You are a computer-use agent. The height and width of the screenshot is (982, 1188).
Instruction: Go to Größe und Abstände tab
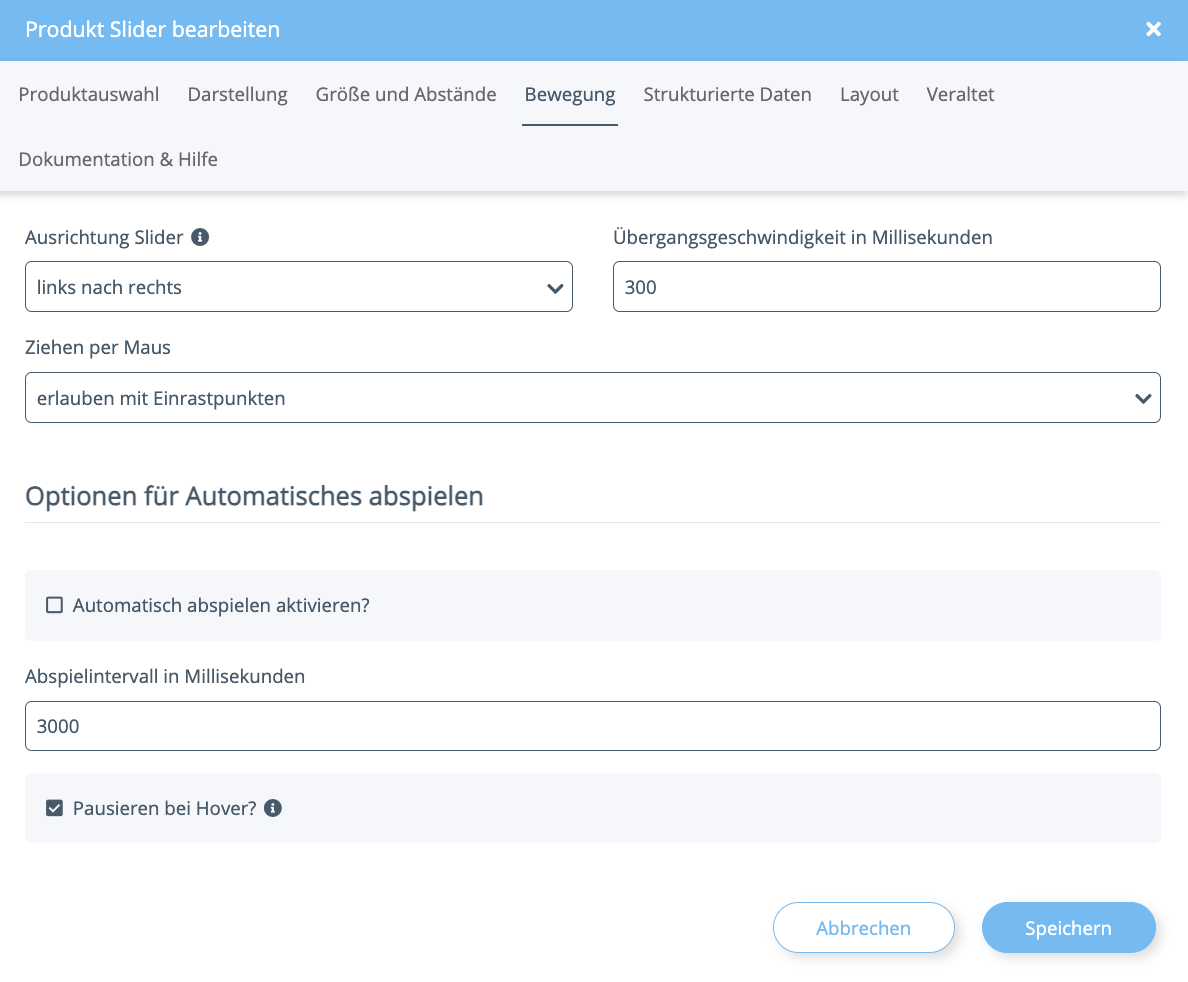coord(406,94)
